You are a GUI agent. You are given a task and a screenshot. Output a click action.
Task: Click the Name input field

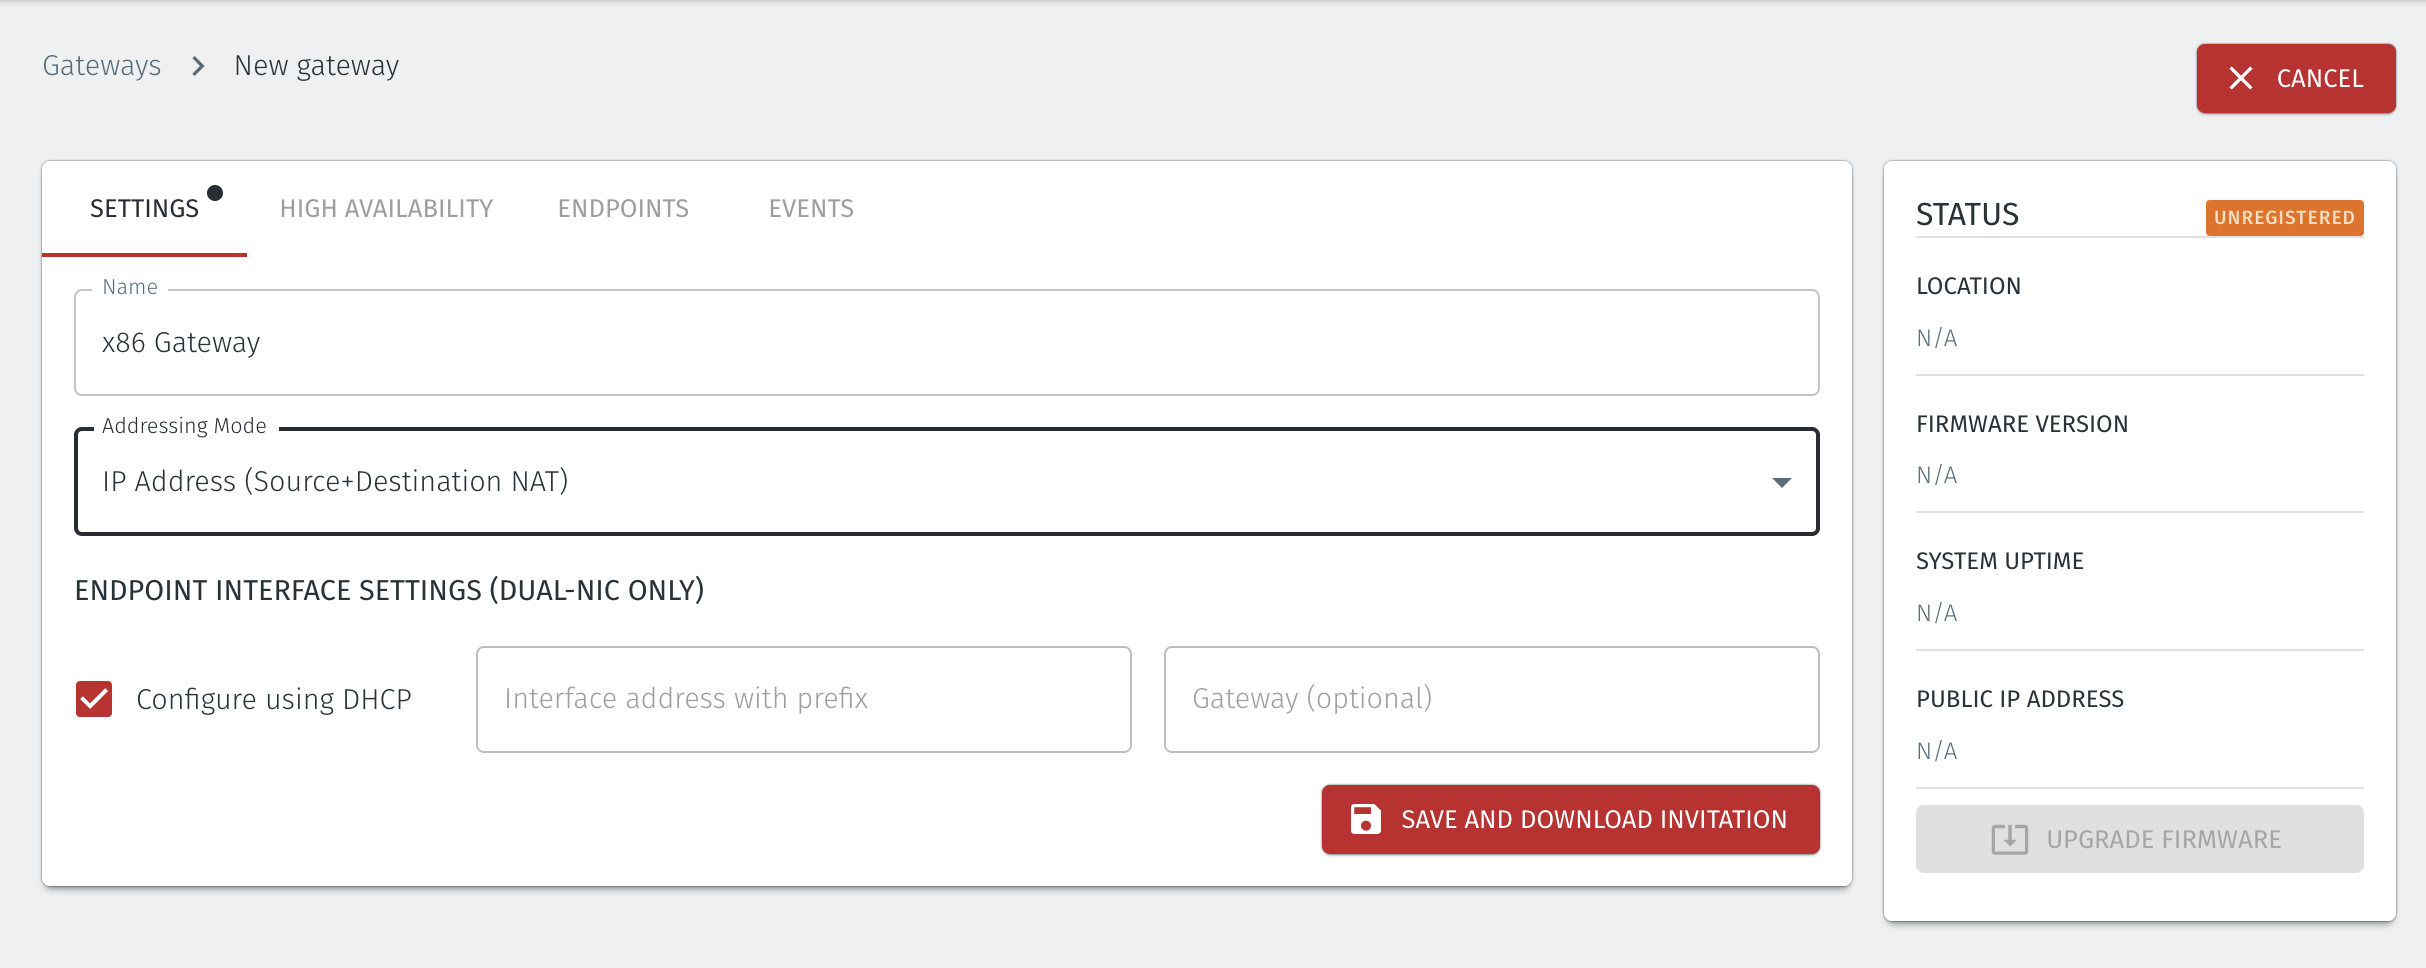pyautogui.click(x=946, y=343)
